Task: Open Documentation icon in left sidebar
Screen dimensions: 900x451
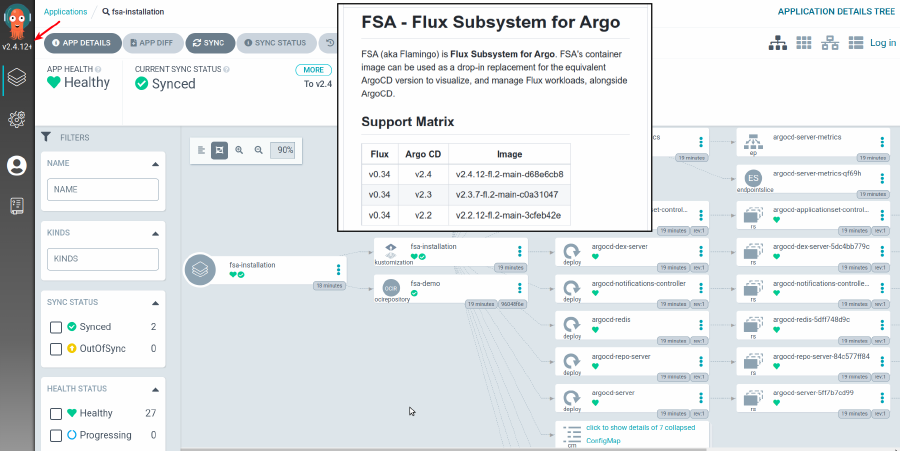Action: pyautogui.click(x=16, y=206)
